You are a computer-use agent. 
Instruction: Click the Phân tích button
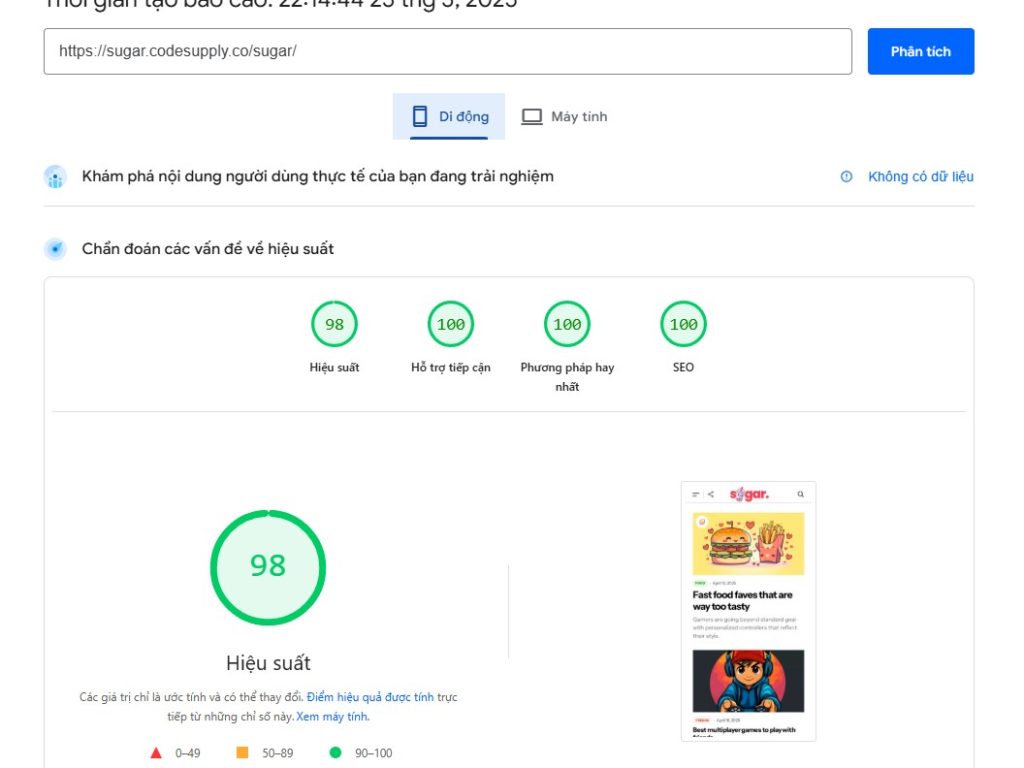pos(920,51)
